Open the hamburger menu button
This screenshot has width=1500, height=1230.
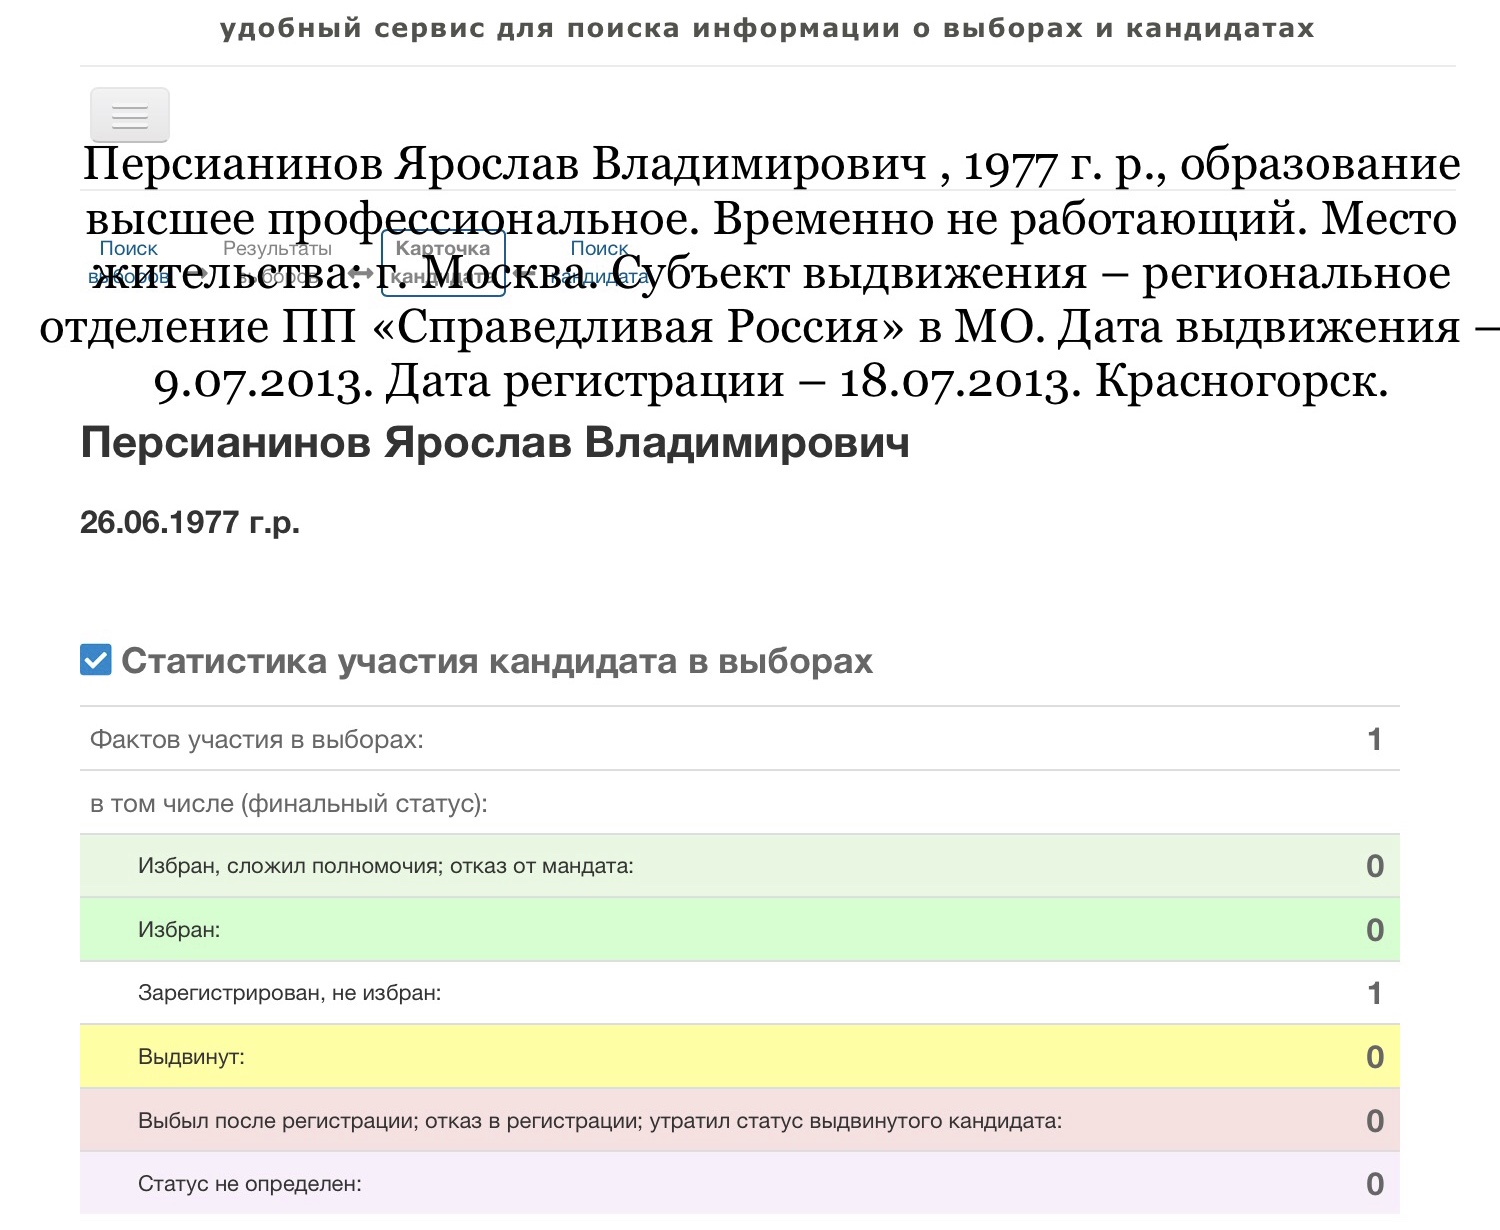pyautogui.click(x=130, y=115)
